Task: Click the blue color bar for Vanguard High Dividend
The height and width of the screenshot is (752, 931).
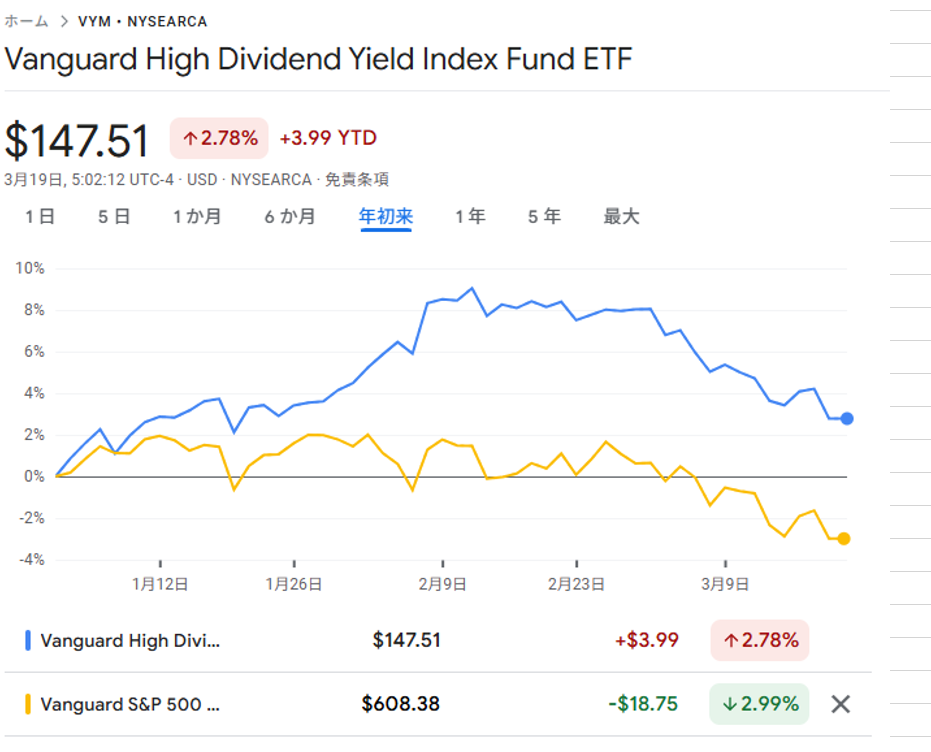Action: coord(28,641)
